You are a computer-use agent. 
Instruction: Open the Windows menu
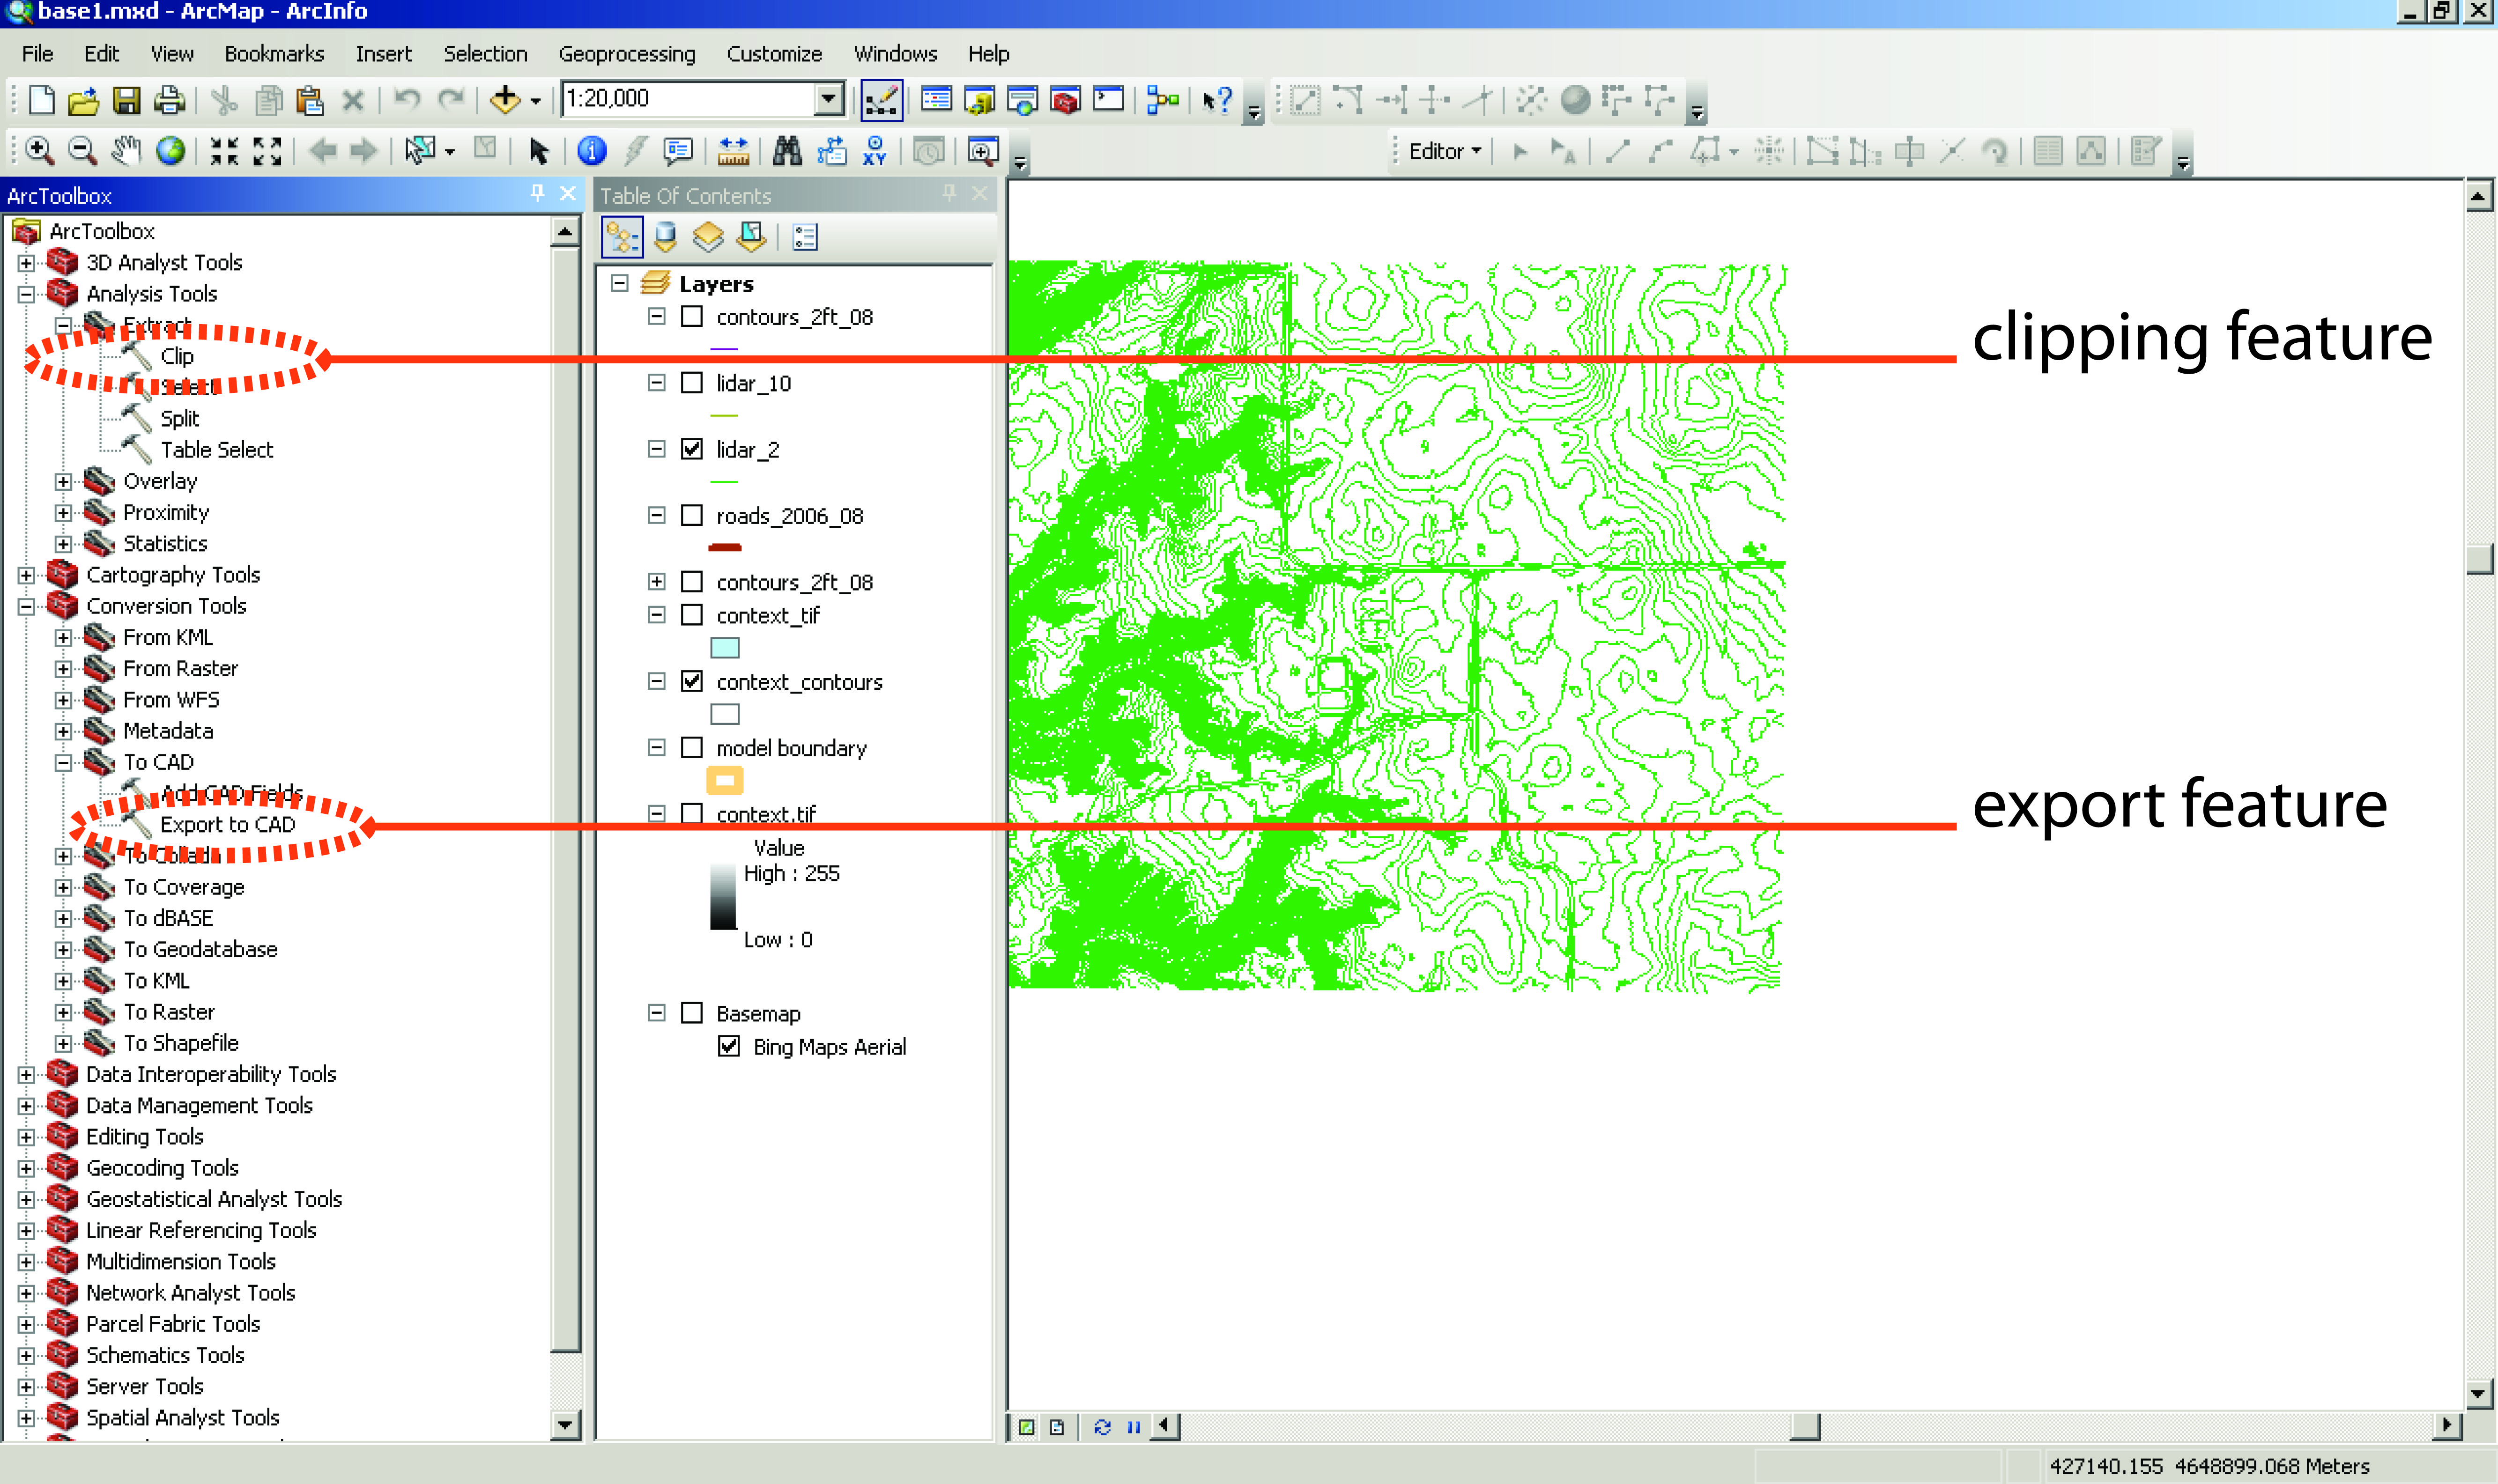click(x=895, y=54)
